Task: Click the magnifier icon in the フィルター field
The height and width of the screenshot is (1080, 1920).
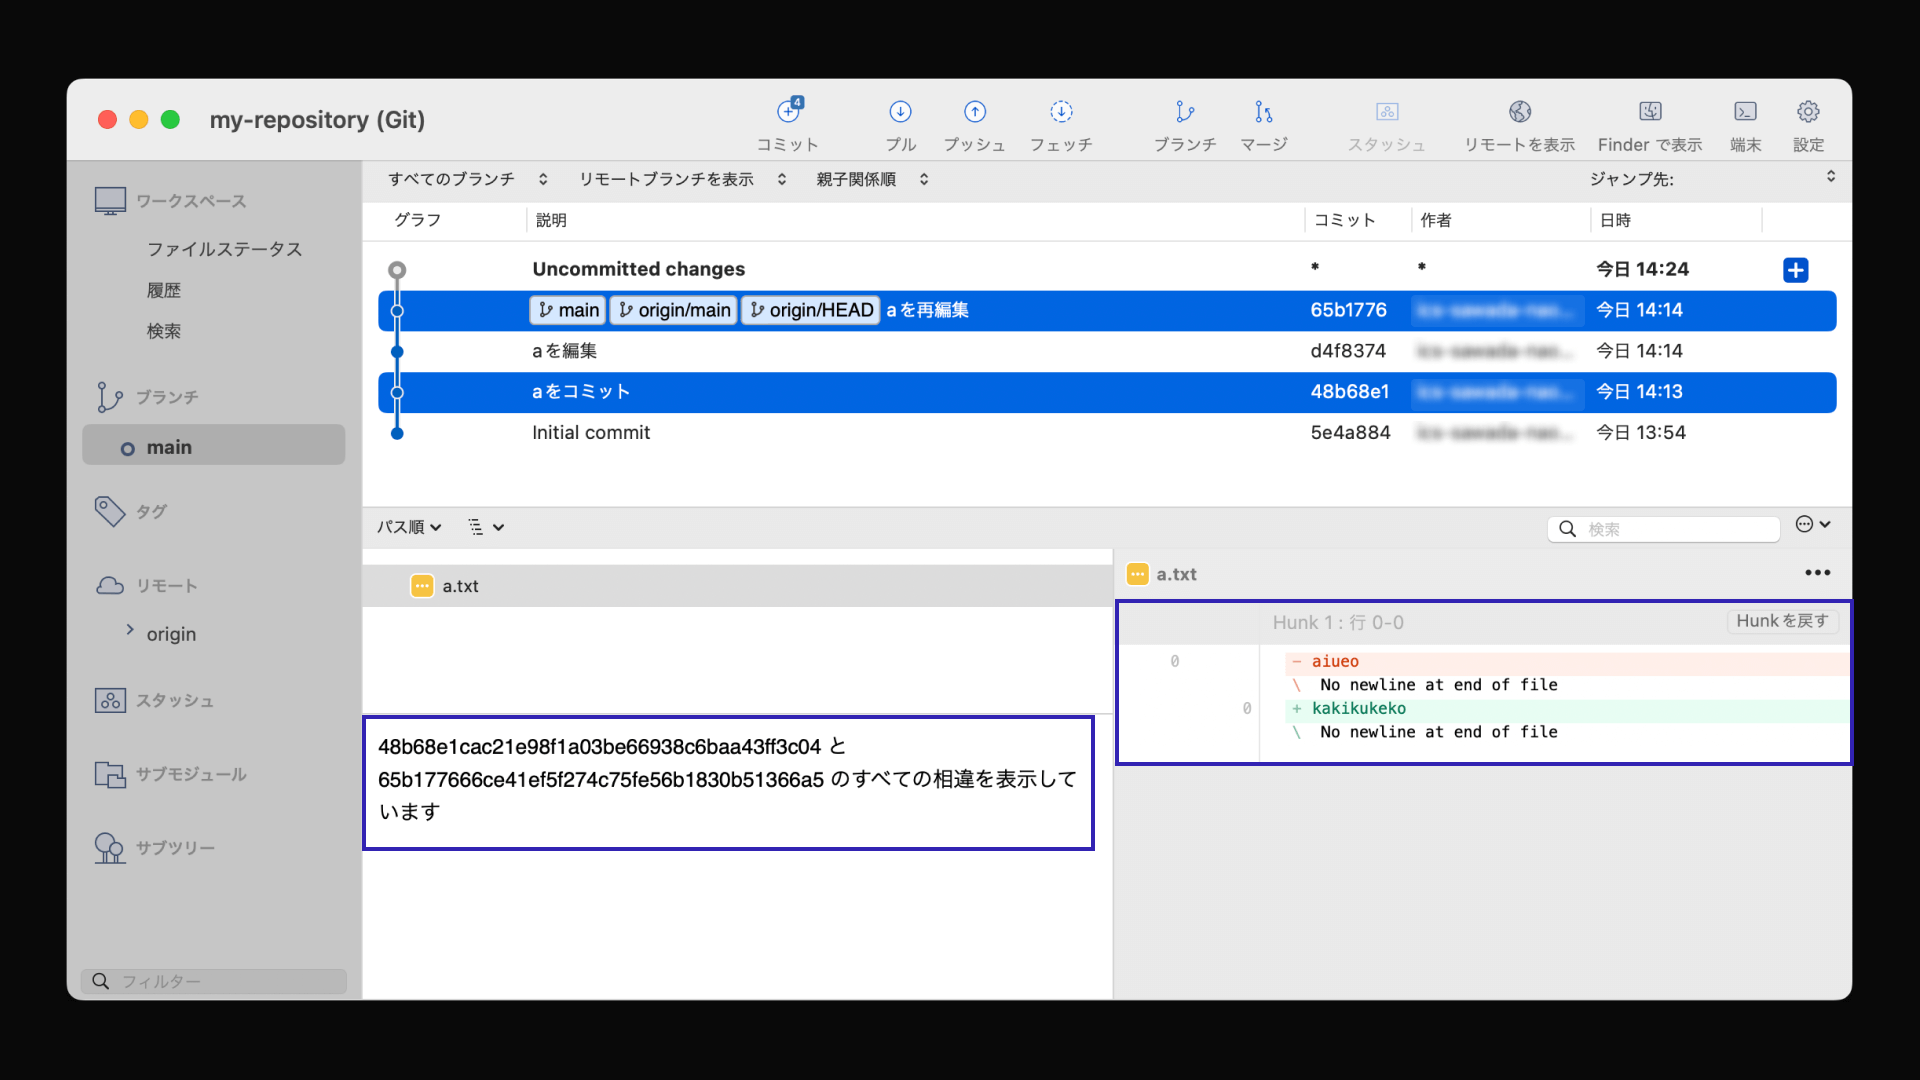Action: 100,981
